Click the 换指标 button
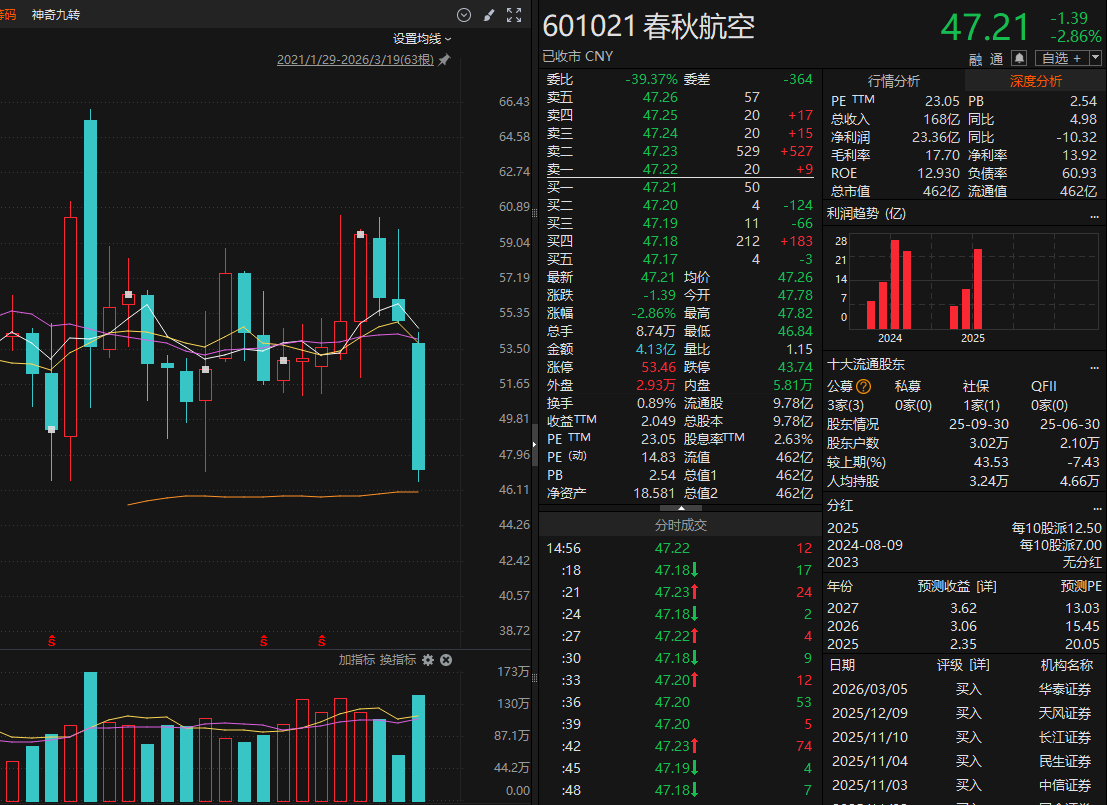This screenshot has height=805, width=1107. (x=398, y=660)
